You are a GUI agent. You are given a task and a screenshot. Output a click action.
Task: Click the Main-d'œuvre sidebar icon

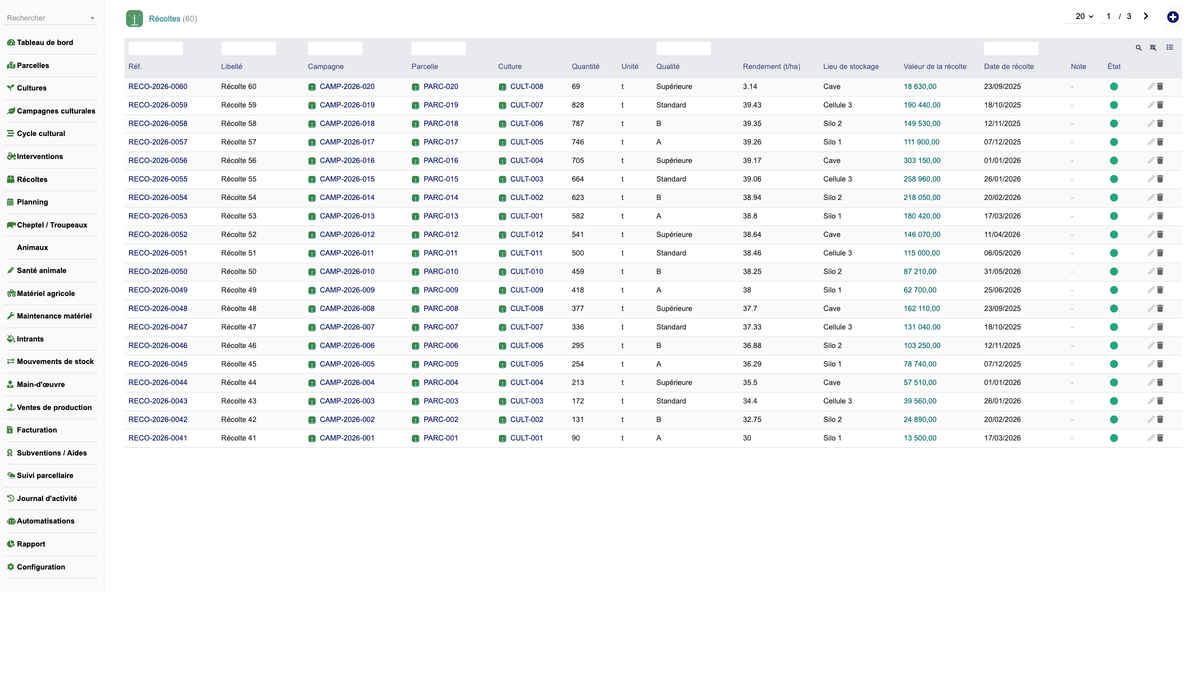[x=11, y=385]
